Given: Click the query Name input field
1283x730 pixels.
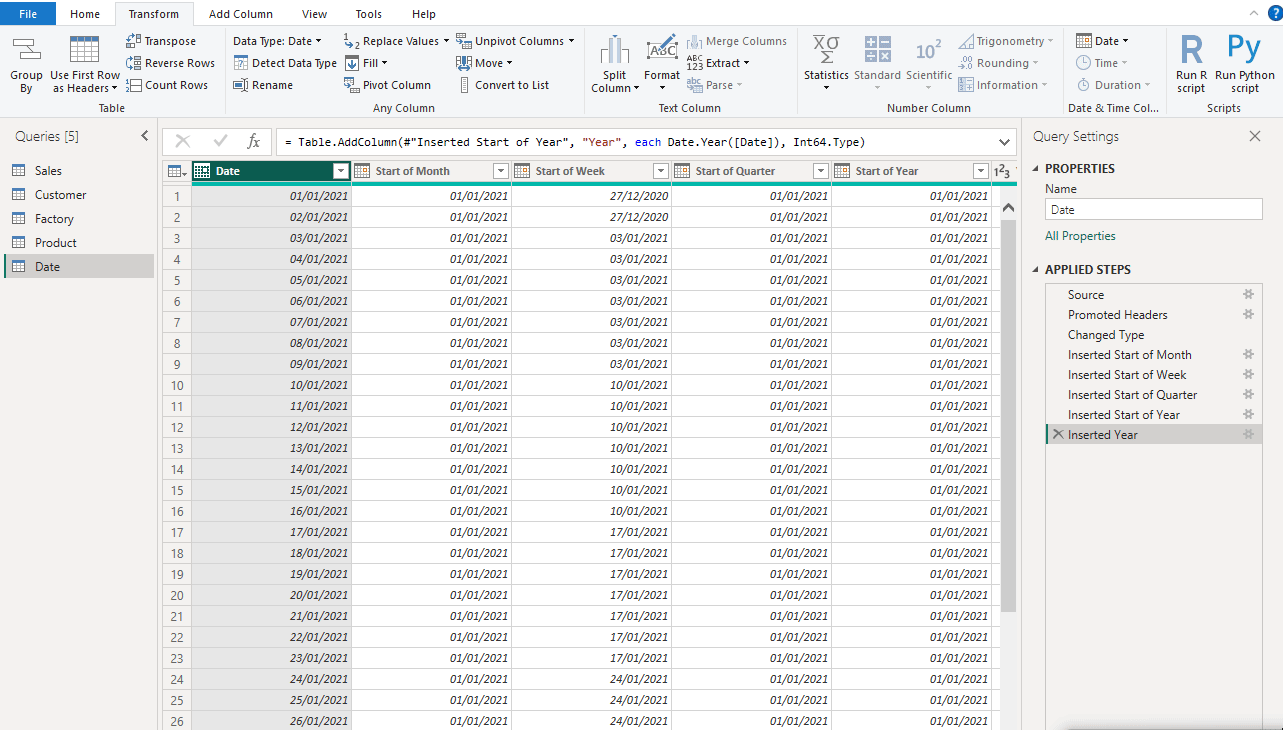Looking at the screenshot, I should pos(1153,209).
